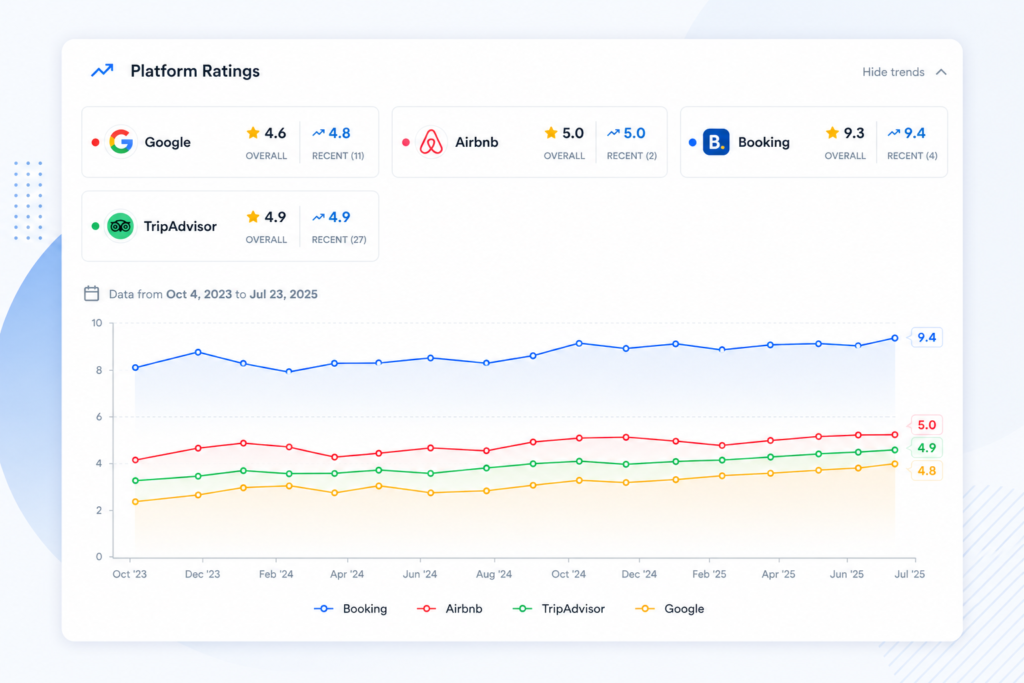Screen dimensions: 1024x683
Task: Click the RECENT (2) label
Action: [x=632, y=155]
